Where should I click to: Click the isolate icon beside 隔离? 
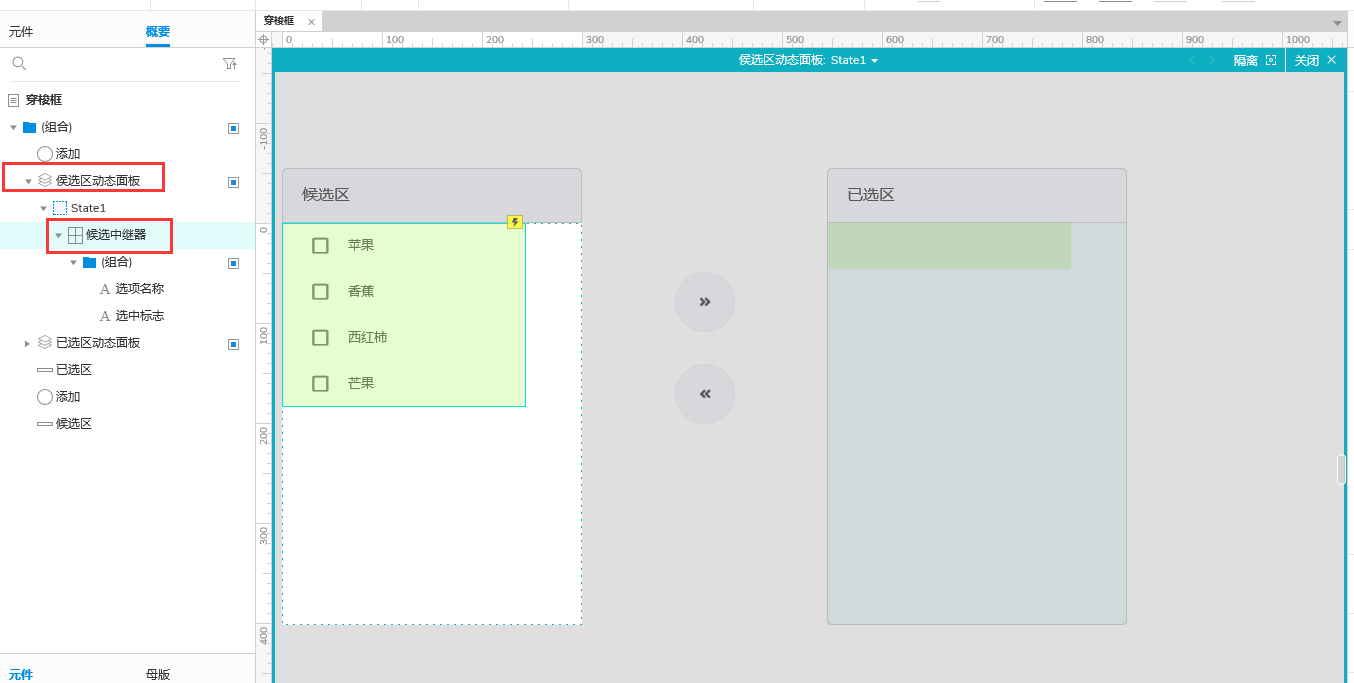(x=1271, y=60)
